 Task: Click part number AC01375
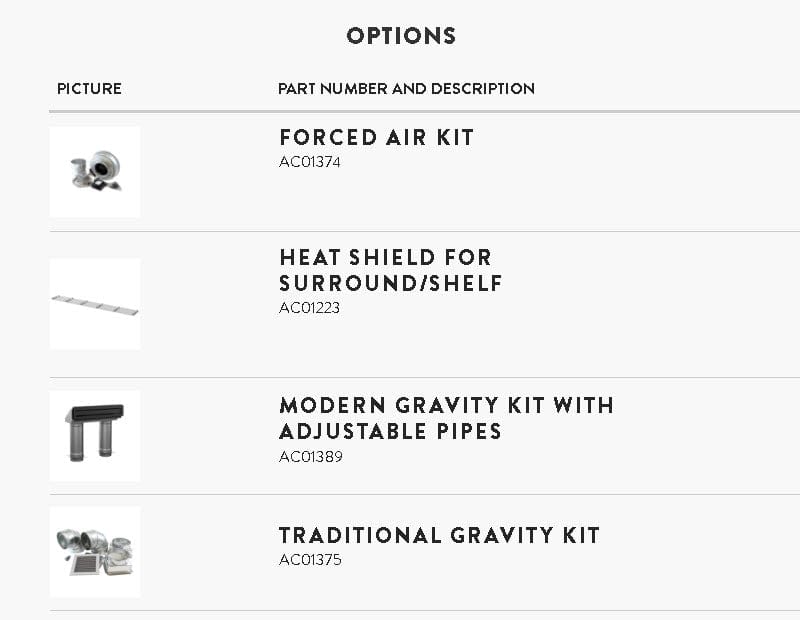(x=310, y=560)
